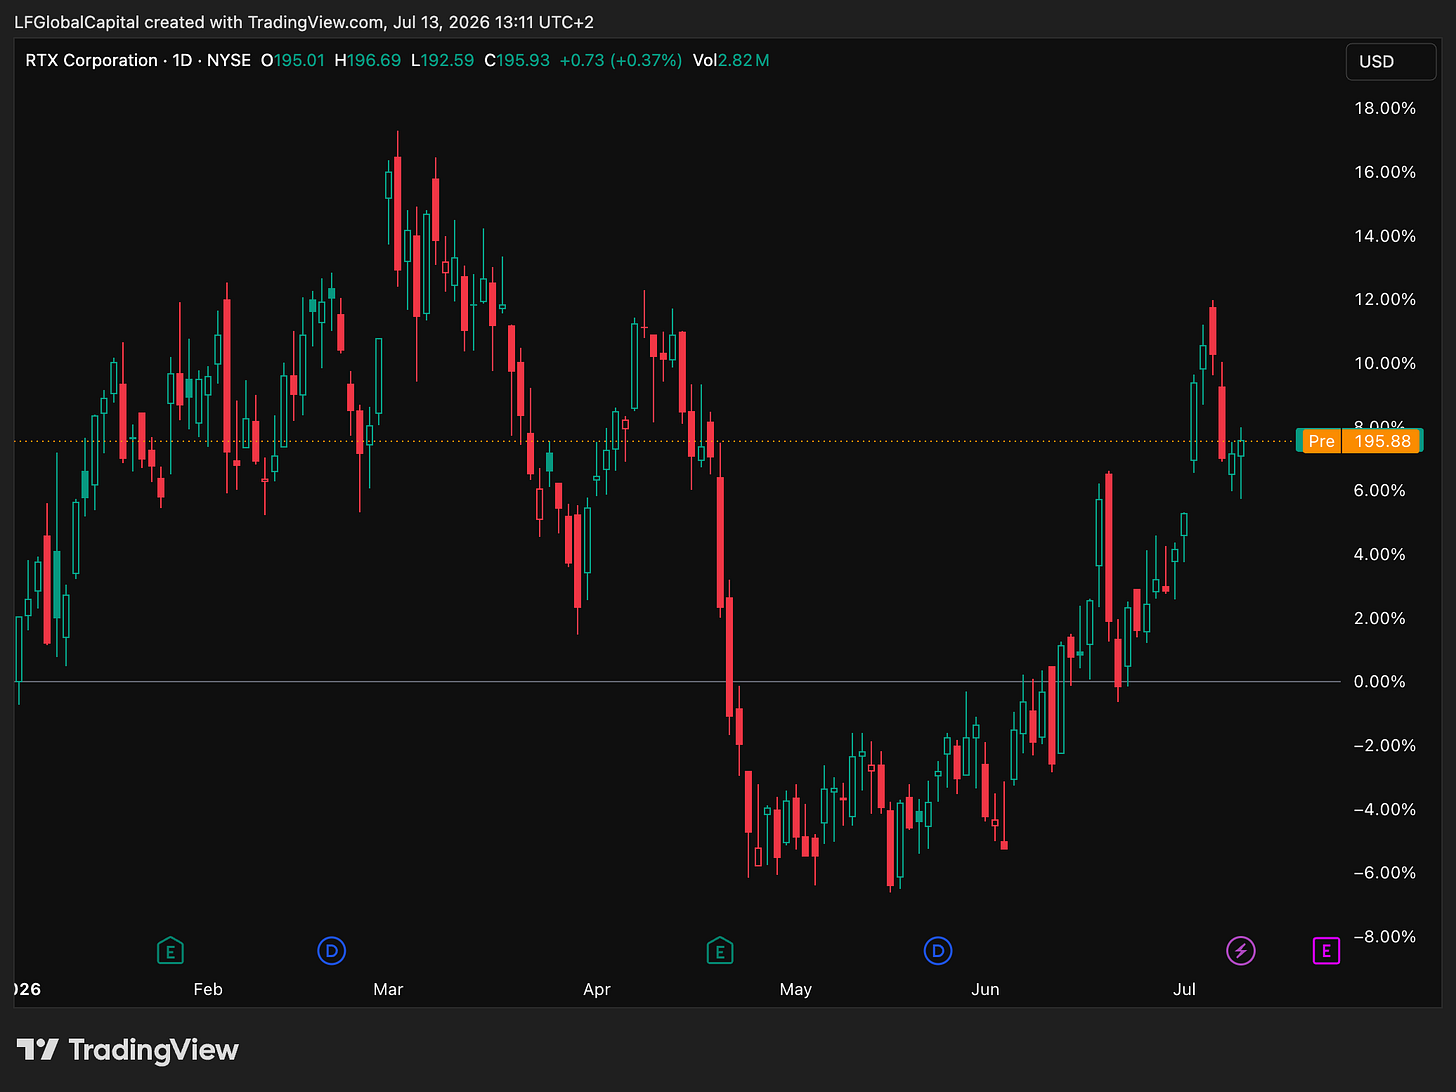Click the orange Pre 195.88 price label
Screen dimensions: 1456x1092
click(1359, 441)
